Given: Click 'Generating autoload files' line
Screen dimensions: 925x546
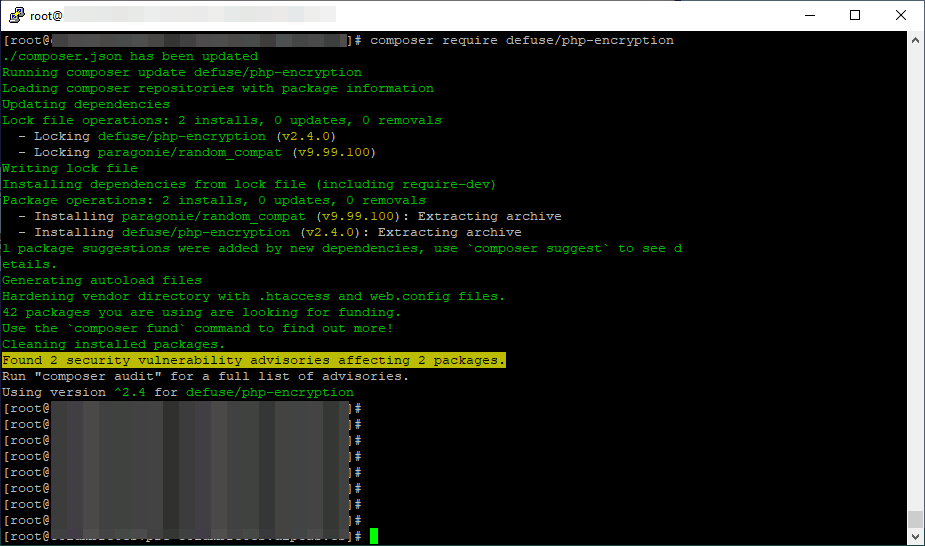Looking at the screenshot, I should (101, 280).
